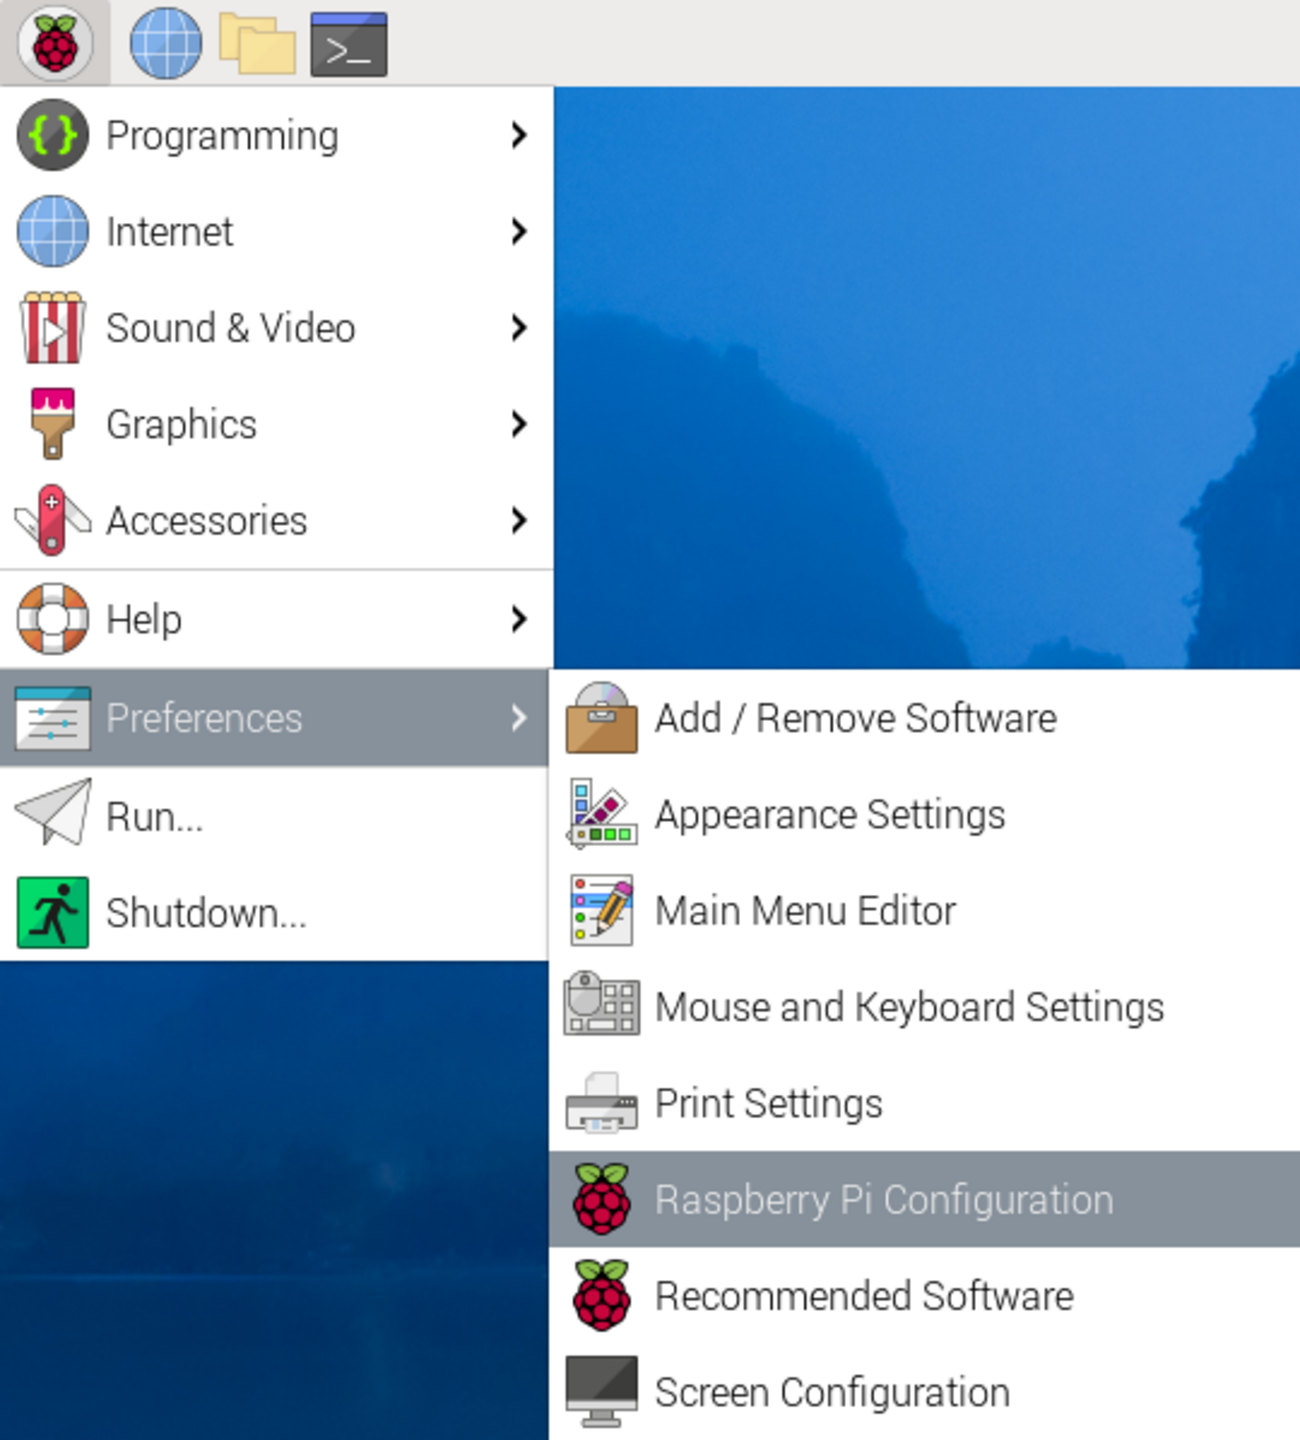Expand the Sound & Video submenu arrow
Viewport: 1300px width, 1440px height.
click(518, 327)
